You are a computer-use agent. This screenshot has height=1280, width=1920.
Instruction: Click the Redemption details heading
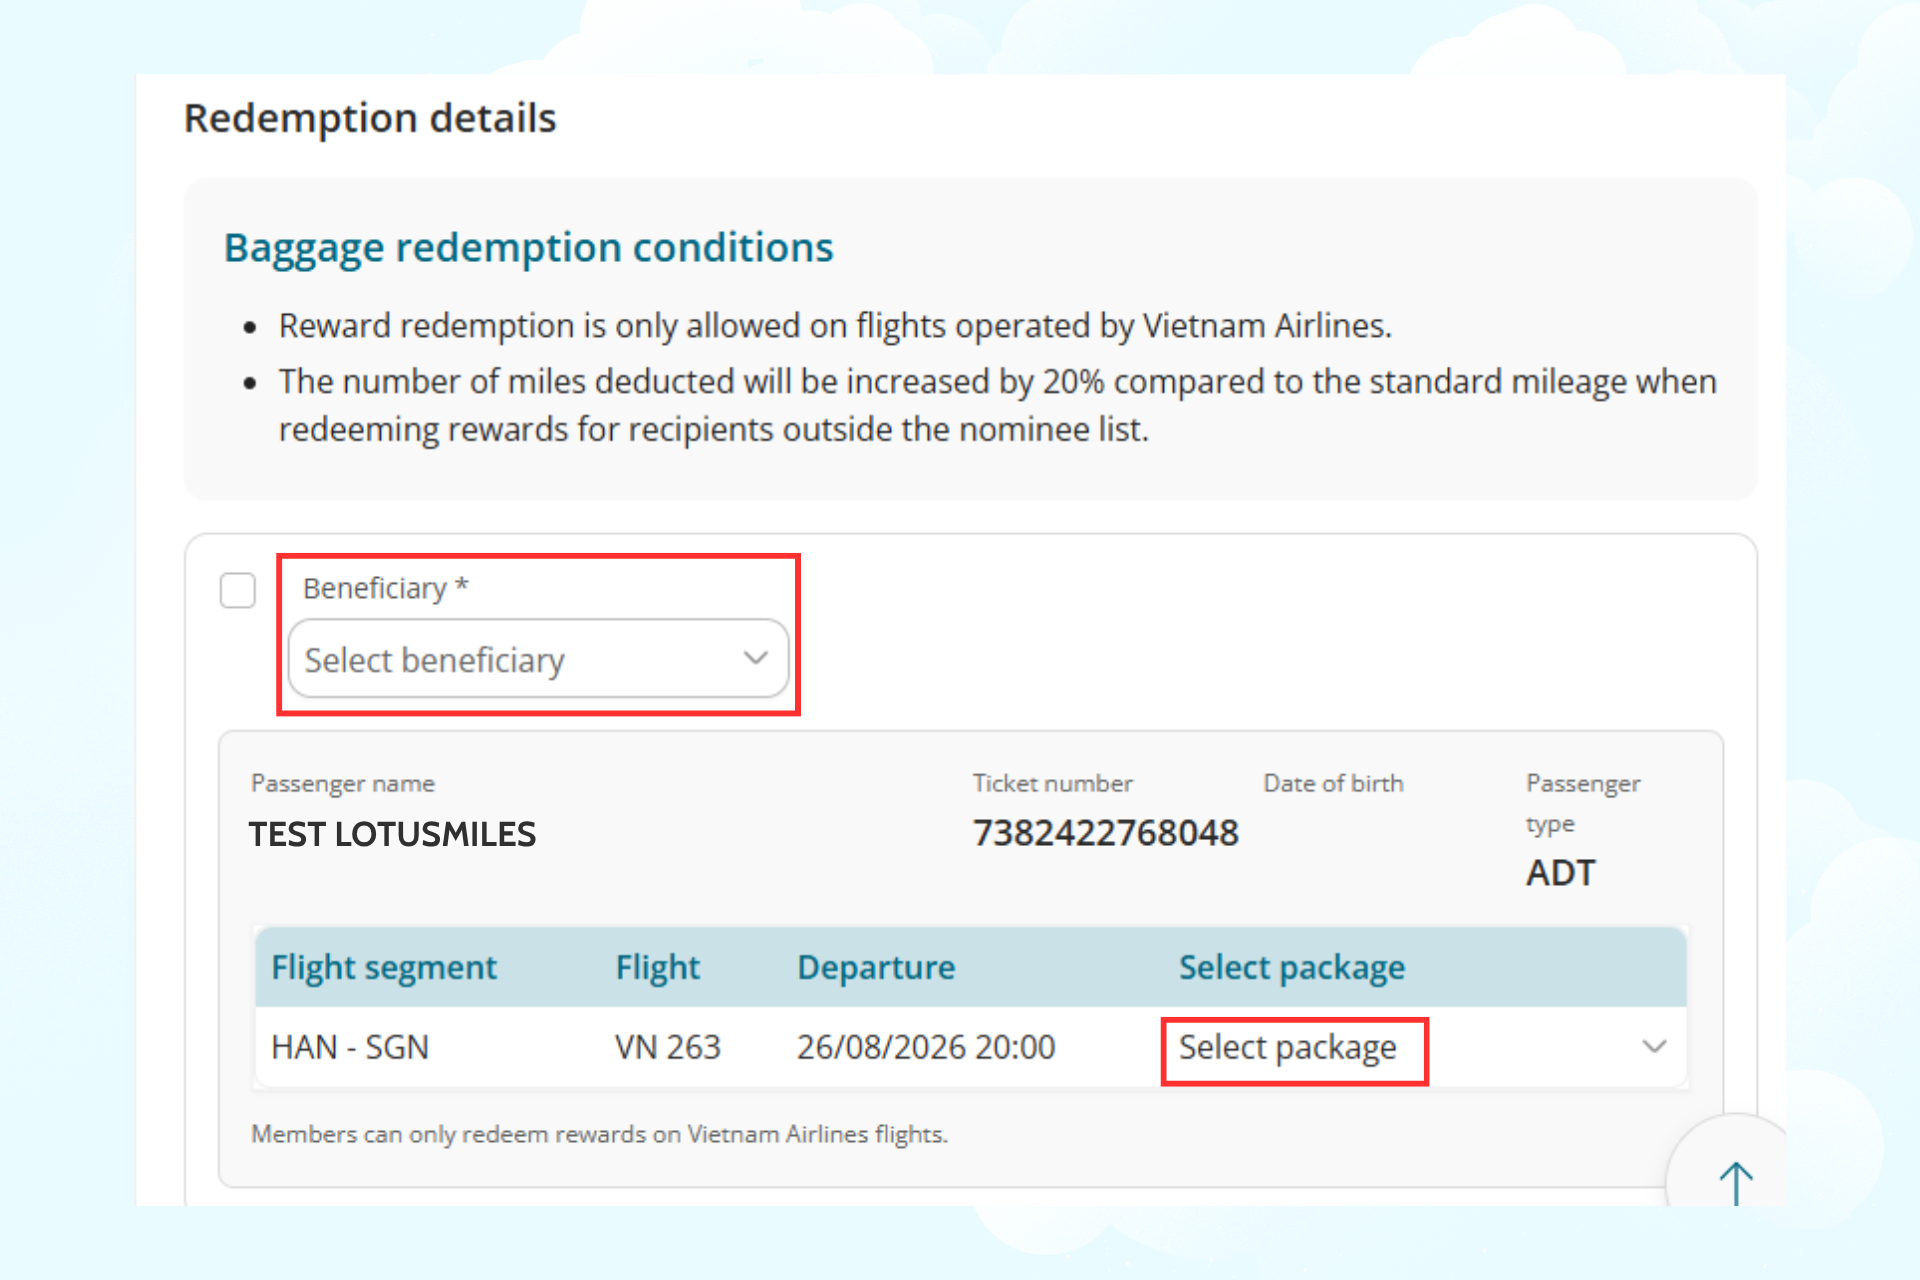[370, 118]
